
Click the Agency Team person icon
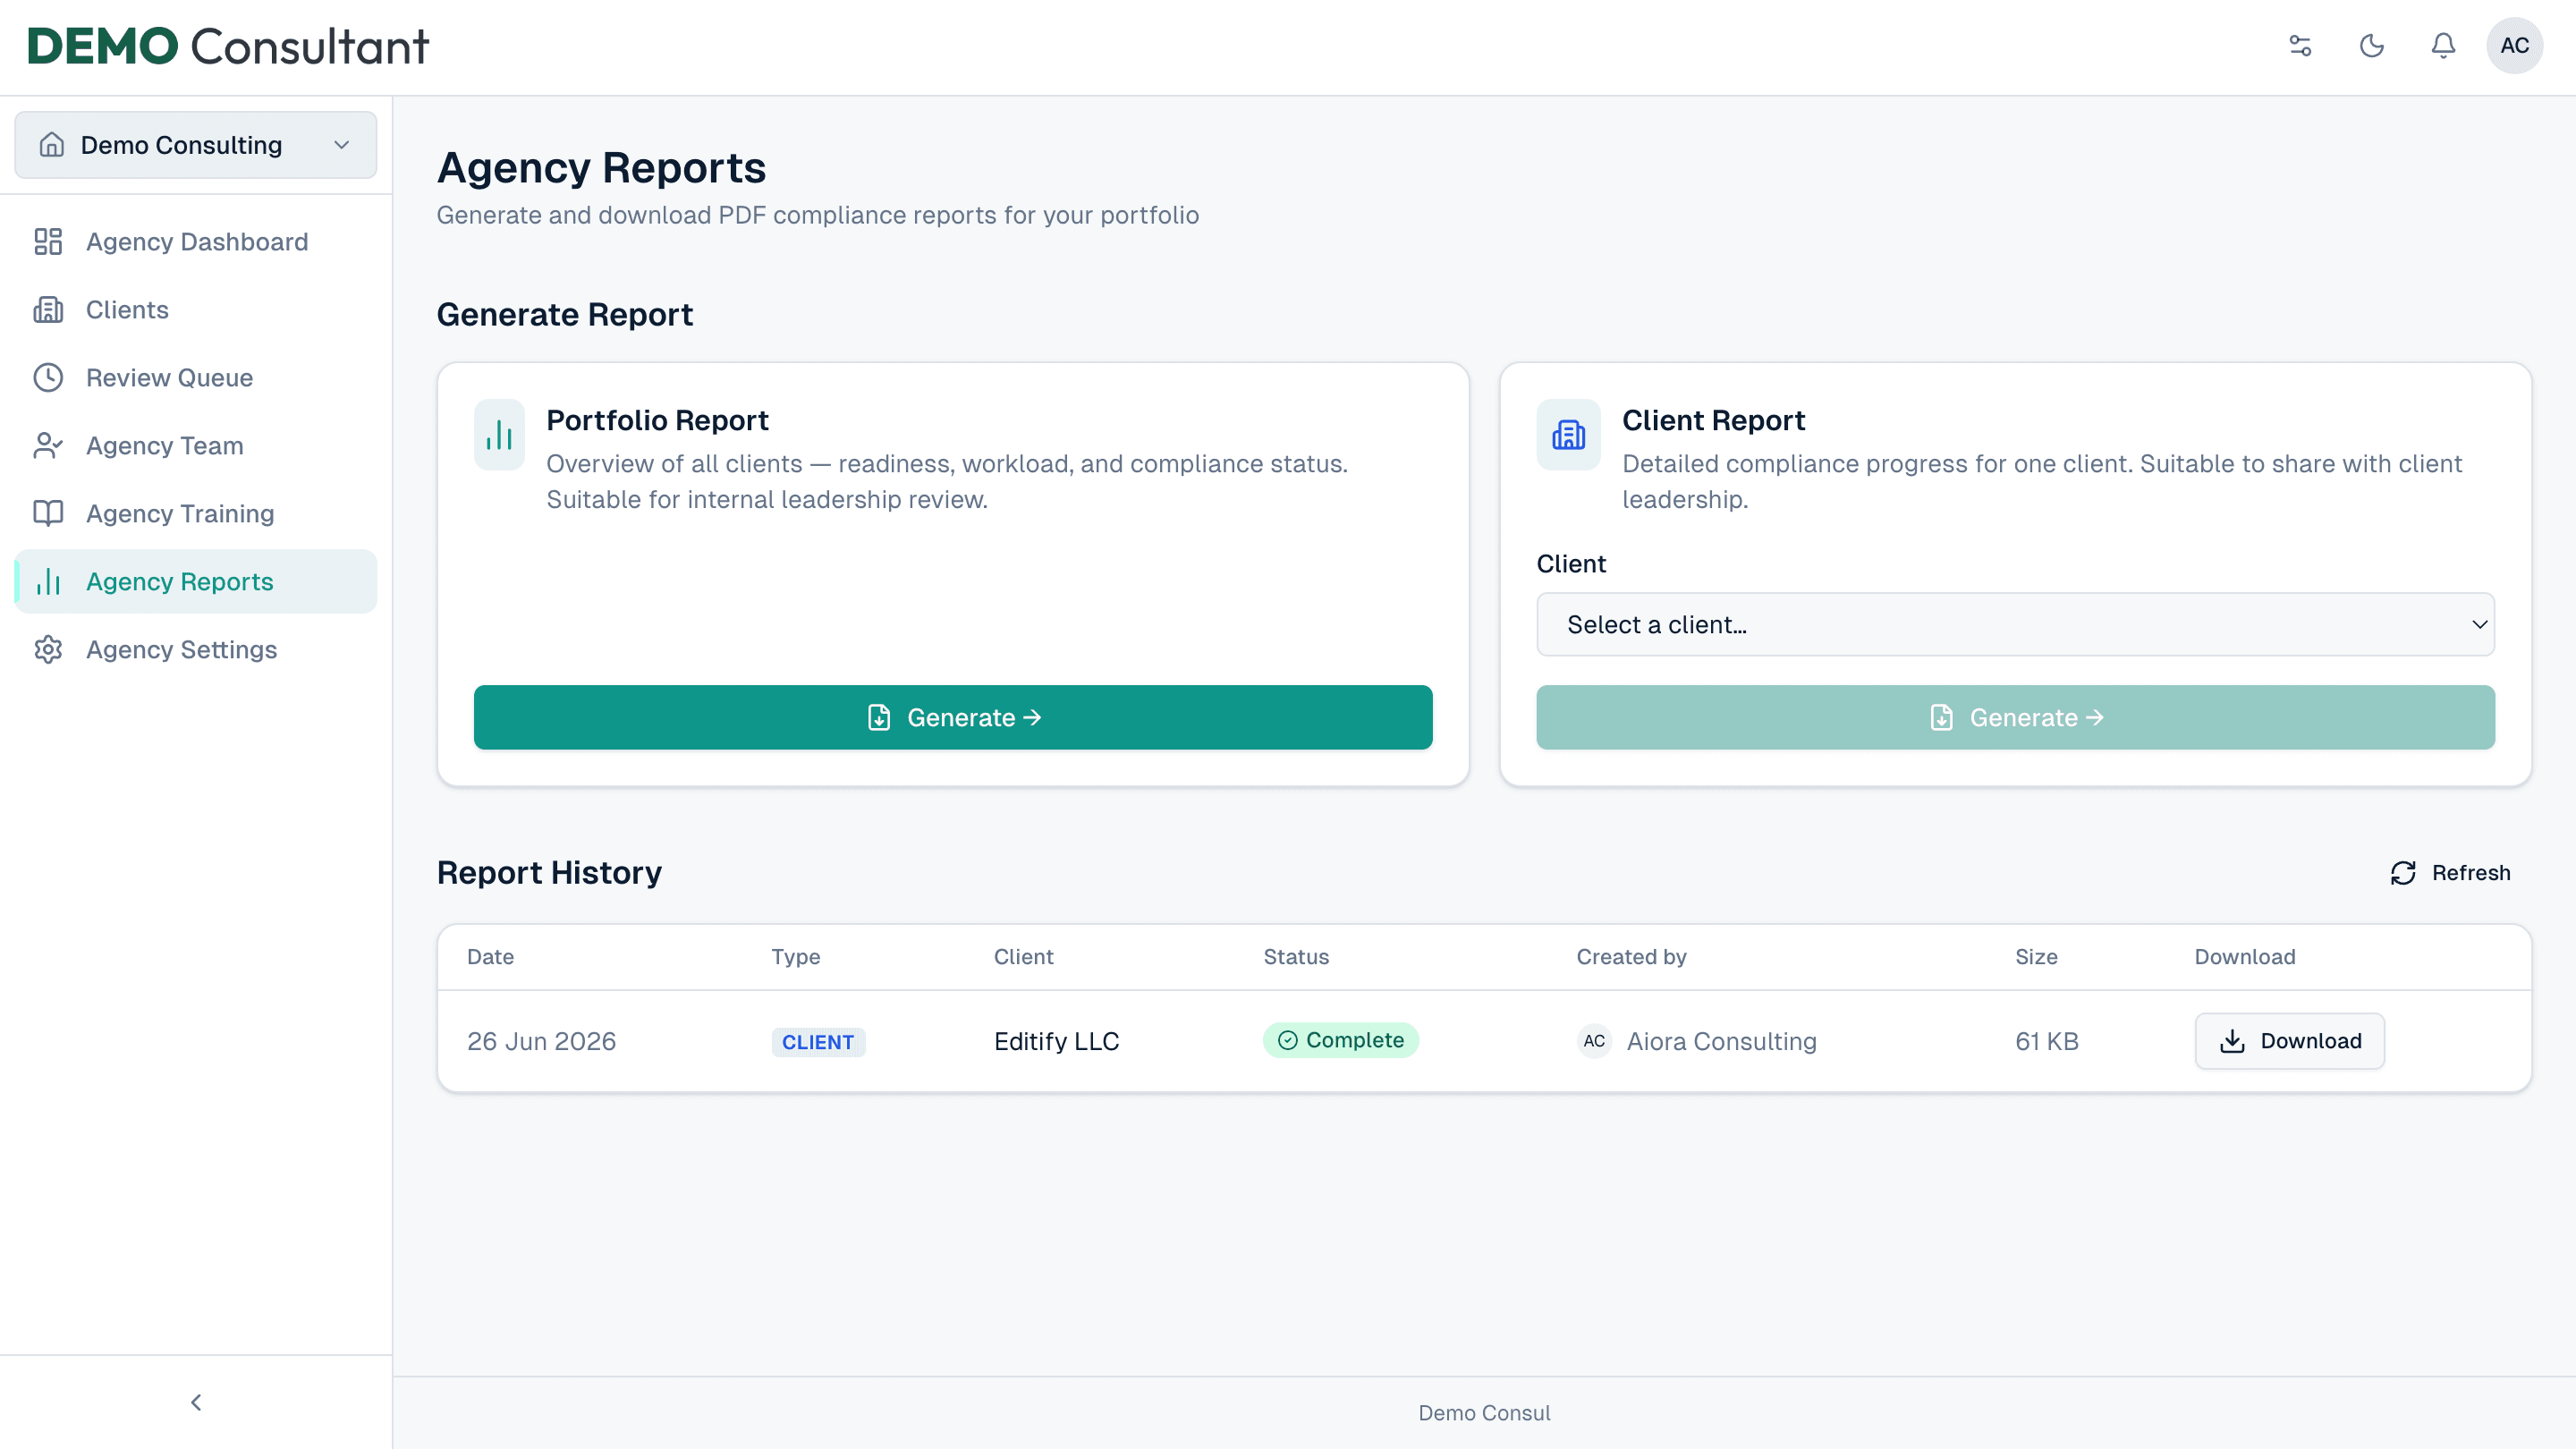pos(48,446)
